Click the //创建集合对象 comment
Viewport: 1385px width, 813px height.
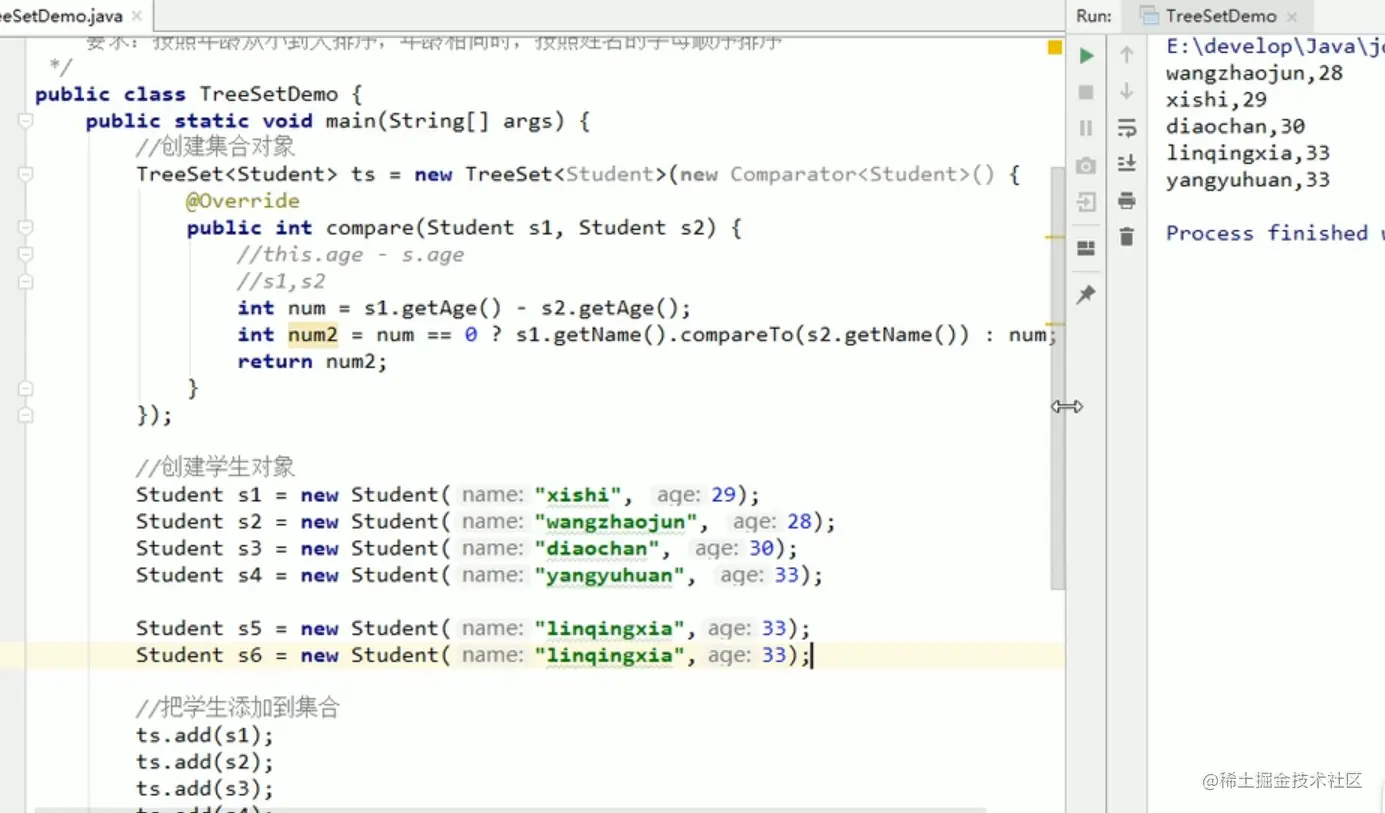tap(216, 147)
